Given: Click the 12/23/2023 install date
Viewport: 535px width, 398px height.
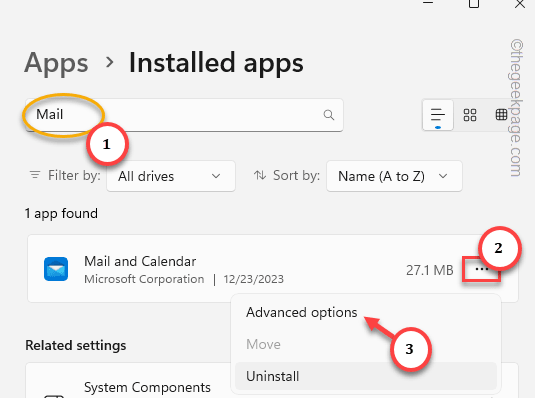Looking at the screenshot, I should click(254, 279).
